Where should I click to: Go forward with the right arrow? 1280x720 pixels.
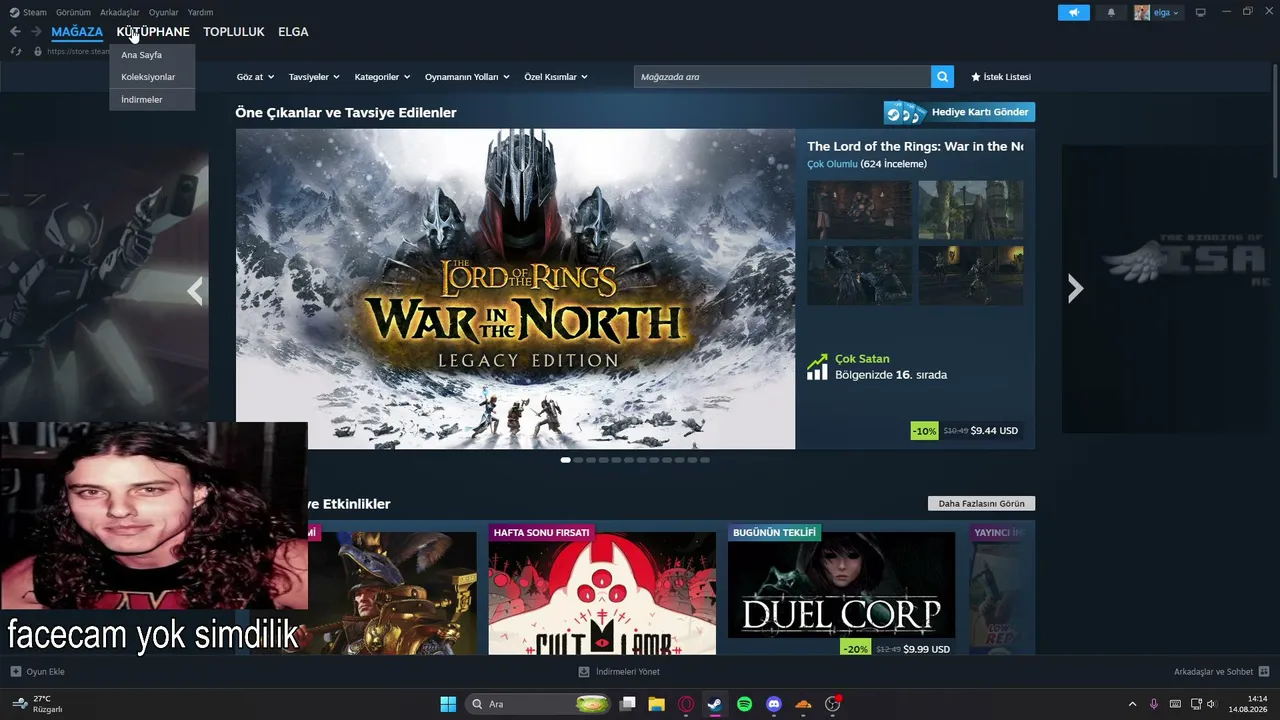[36, 32]
